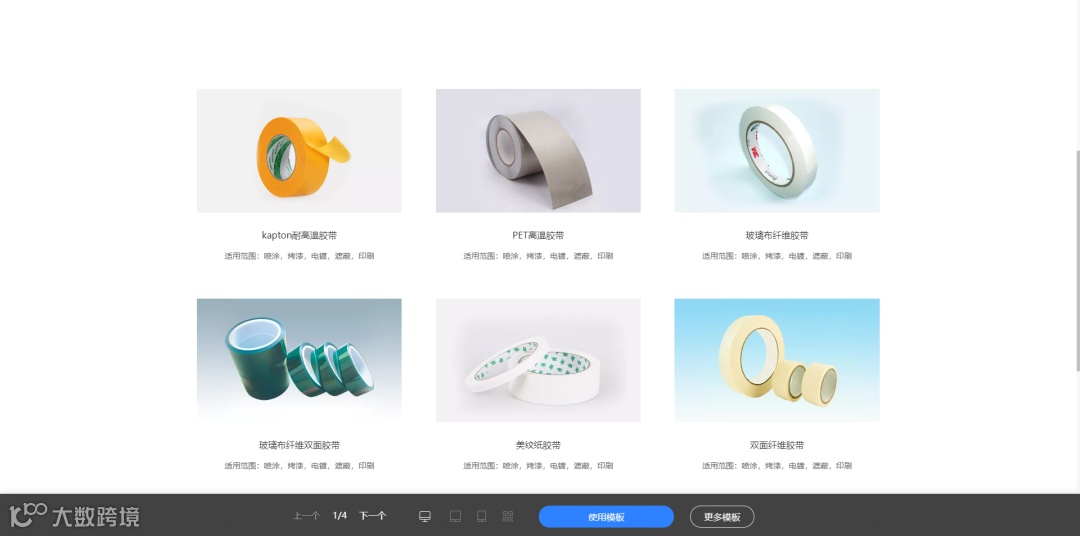
Task: Open the PET高温胶带 product image
Action: (x=538, y=150)
